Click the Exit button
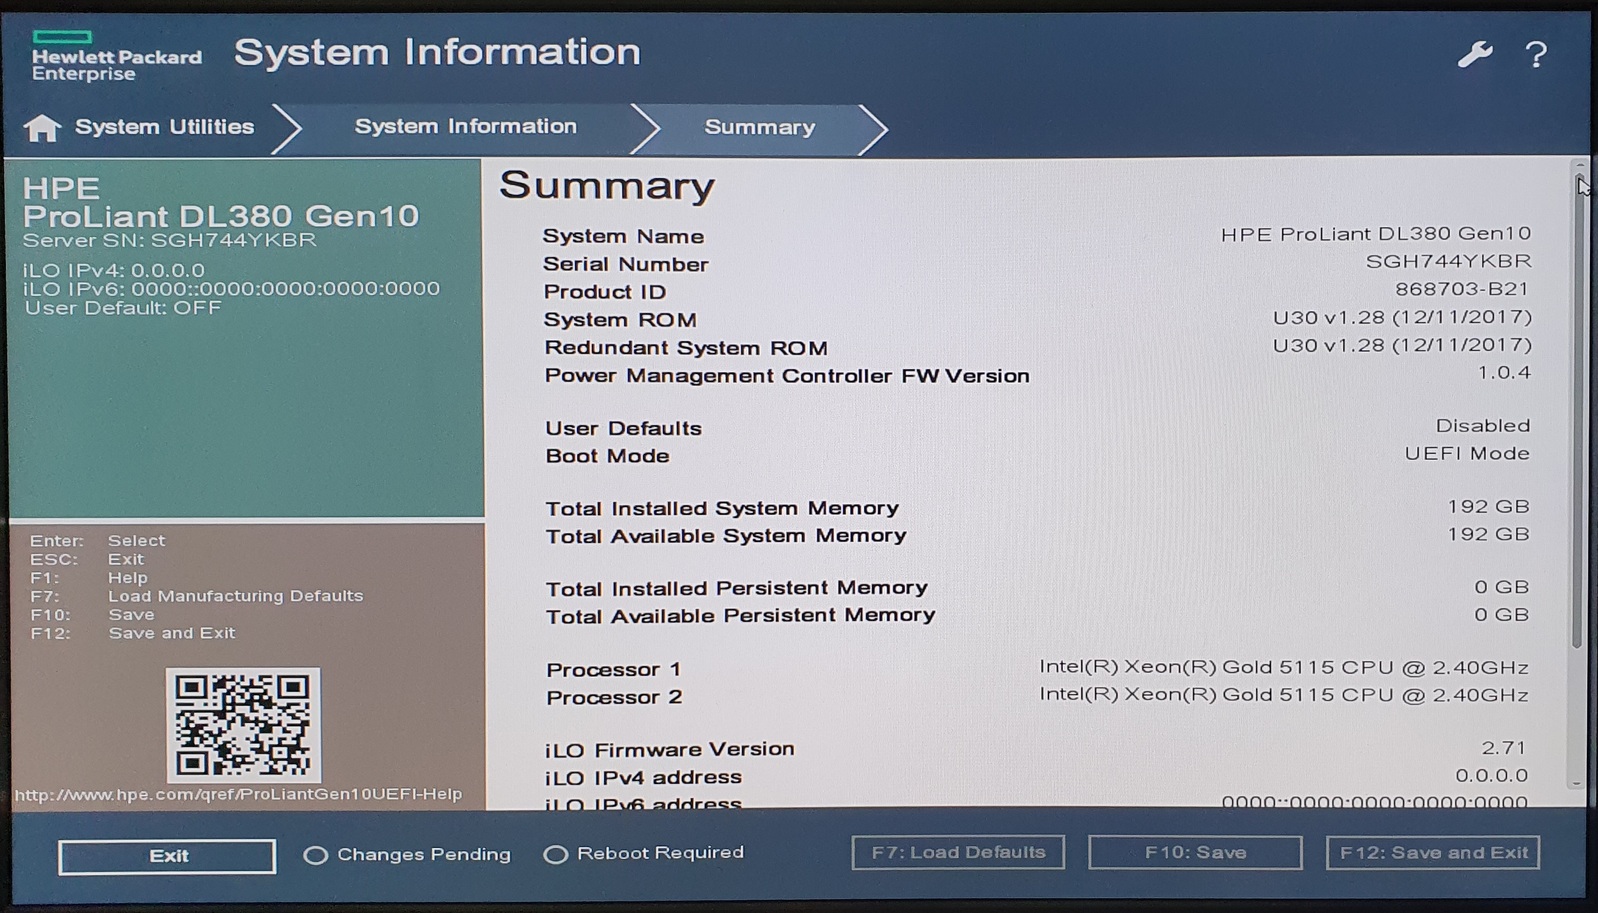The width and height of the screenshot is (1598, 913). point(167,856)
